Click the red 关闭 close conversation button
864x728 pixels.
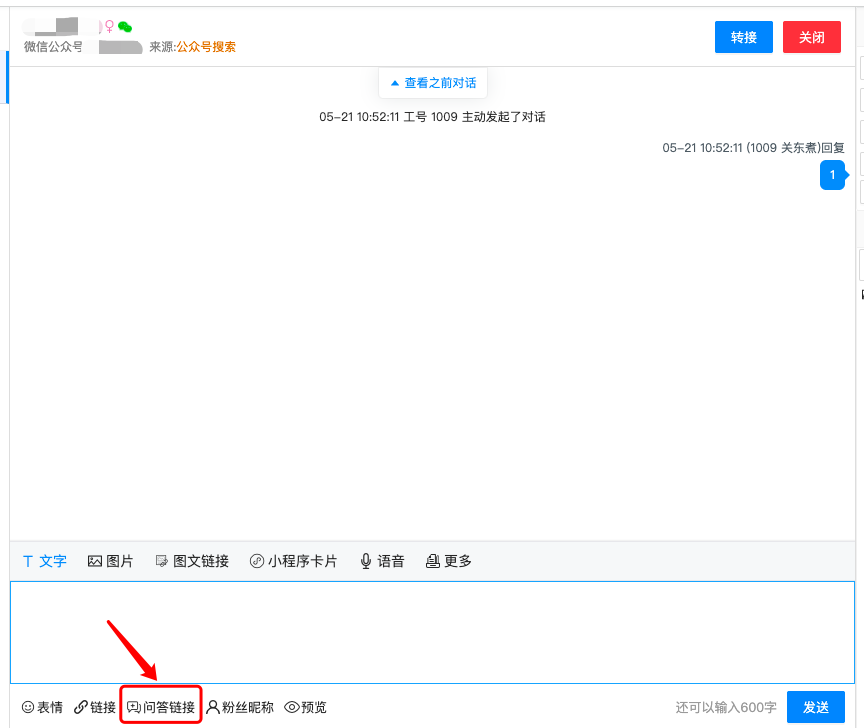pos(811,36)
